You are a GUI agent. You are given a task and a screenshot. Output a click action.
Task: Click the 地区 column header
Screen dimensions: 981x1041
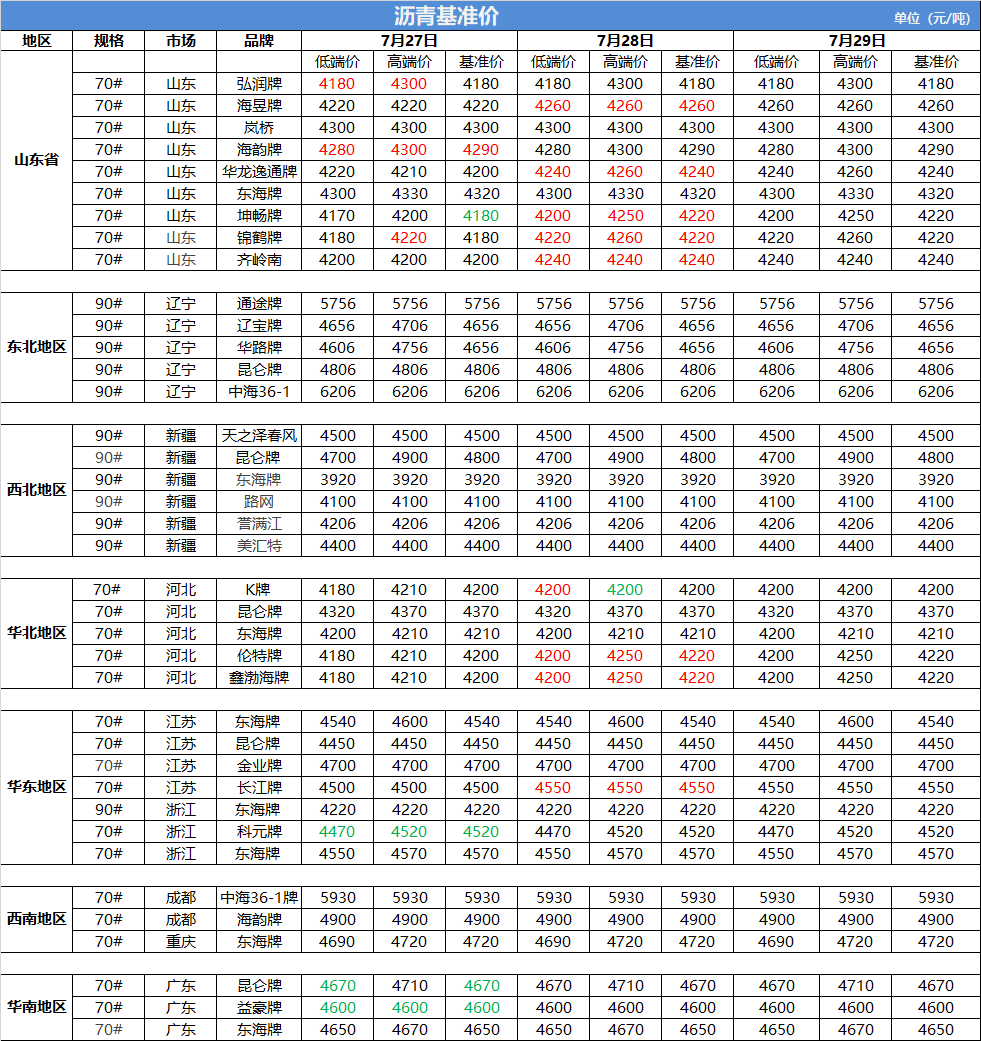pyautogui.click(x=36, y=41)
